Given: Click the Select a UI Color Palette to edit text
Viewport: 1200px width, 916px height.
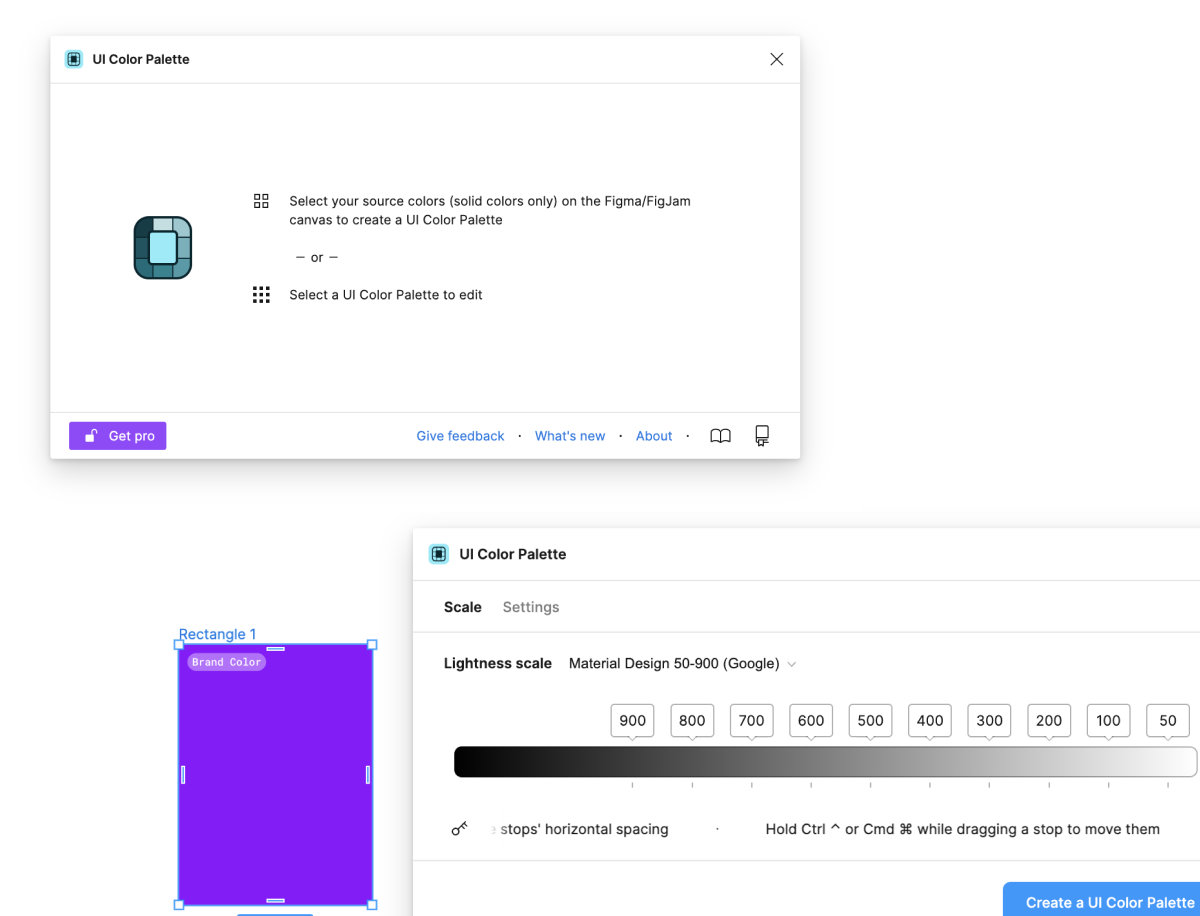Looking at the screenshot, I should coord(386,295).
